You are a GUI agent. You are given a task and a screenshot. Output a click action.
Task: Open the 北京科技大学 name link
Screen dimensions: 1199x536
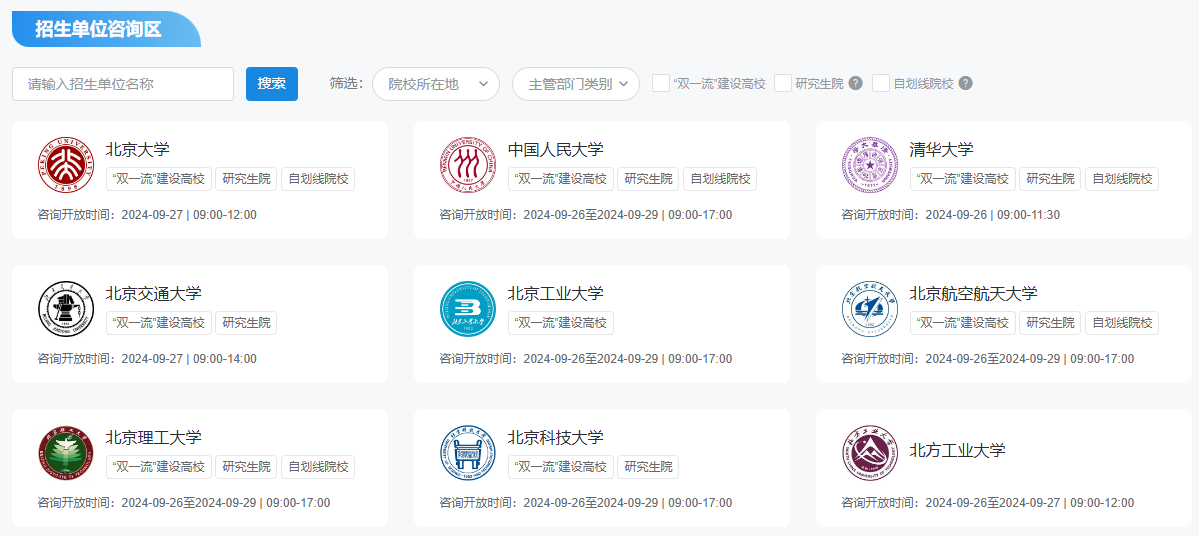tap(555, 437)
